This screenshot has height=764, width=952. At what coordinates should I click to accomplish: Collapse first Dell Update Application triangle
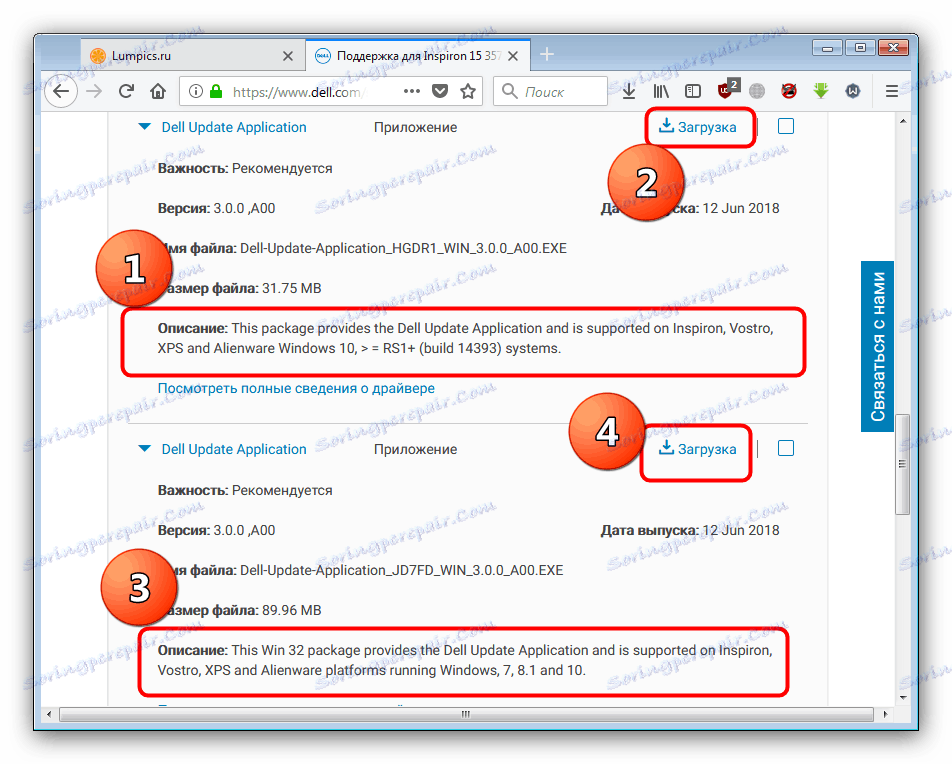(144, 127)
